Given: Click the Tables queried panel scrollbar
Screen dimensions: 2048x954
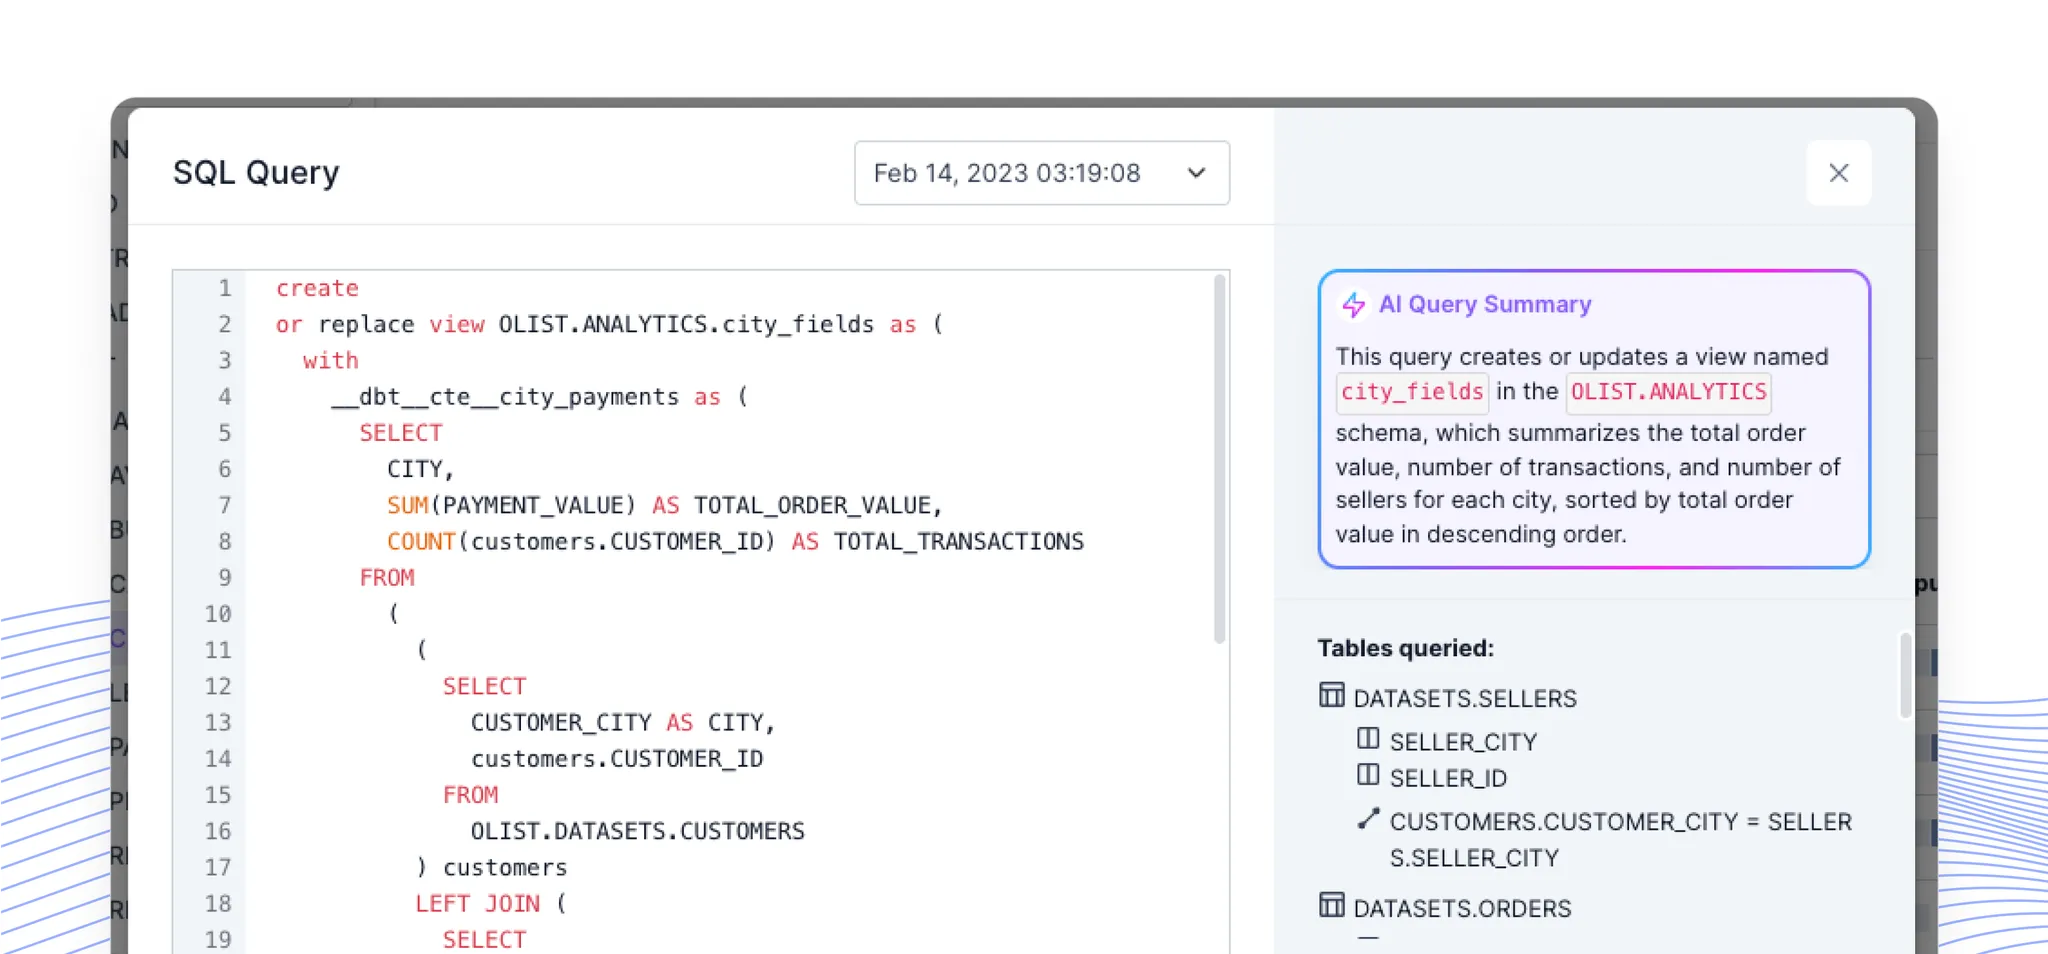Looking at the screenshot, I should 1905,675.
